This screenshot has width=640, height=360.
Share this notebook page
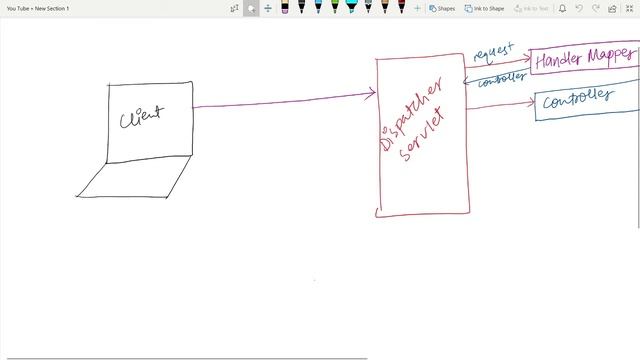612,8
